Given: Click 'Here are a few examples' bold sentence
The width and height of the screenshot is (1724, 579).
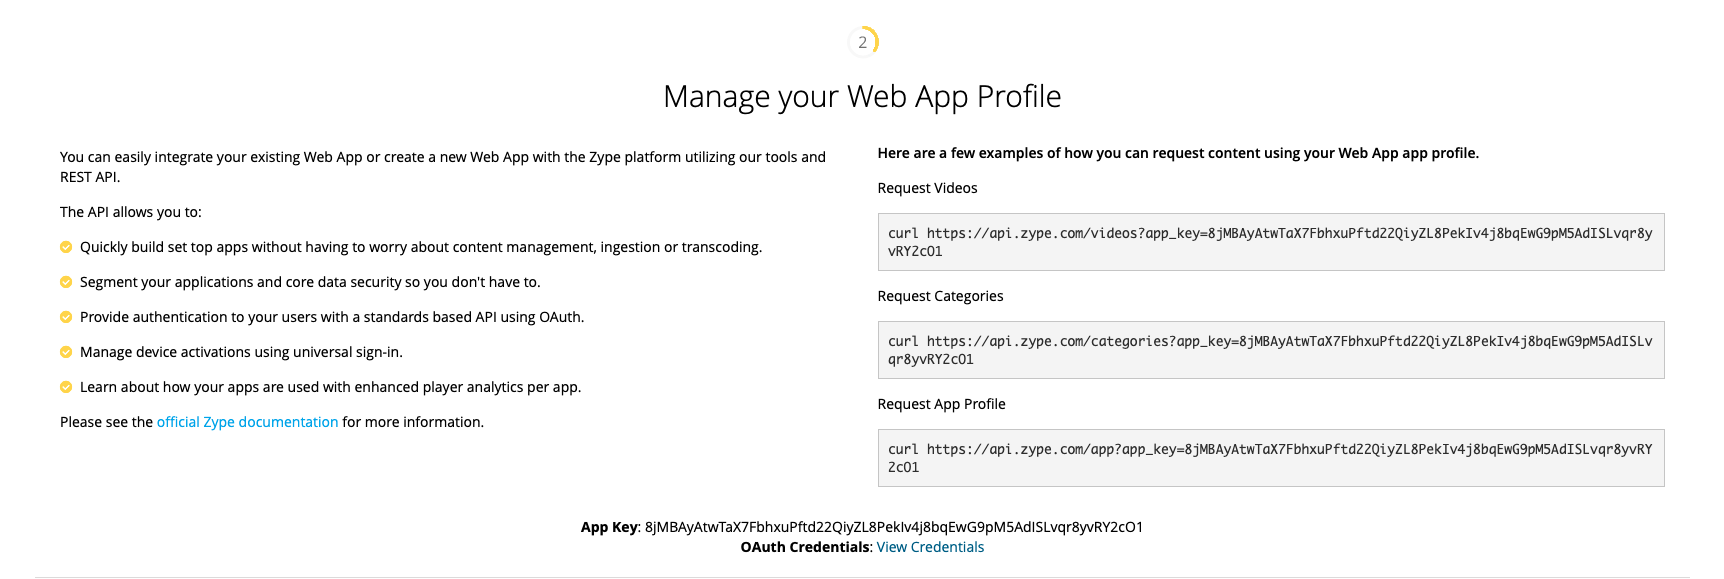Looking at the screenshot, I should point(1178,153).
